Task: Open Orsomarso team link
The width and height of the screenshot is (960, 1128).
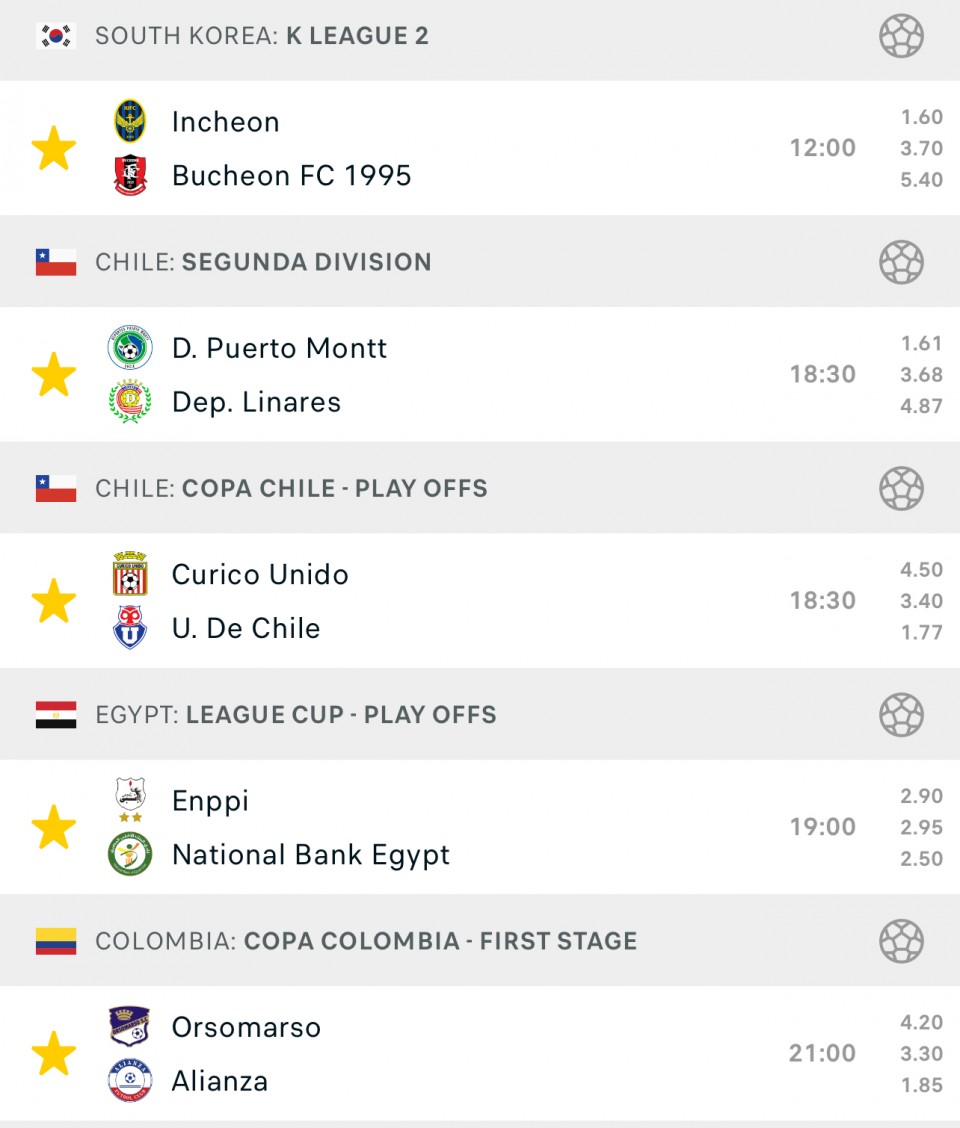Action: tap(246, 1027)
